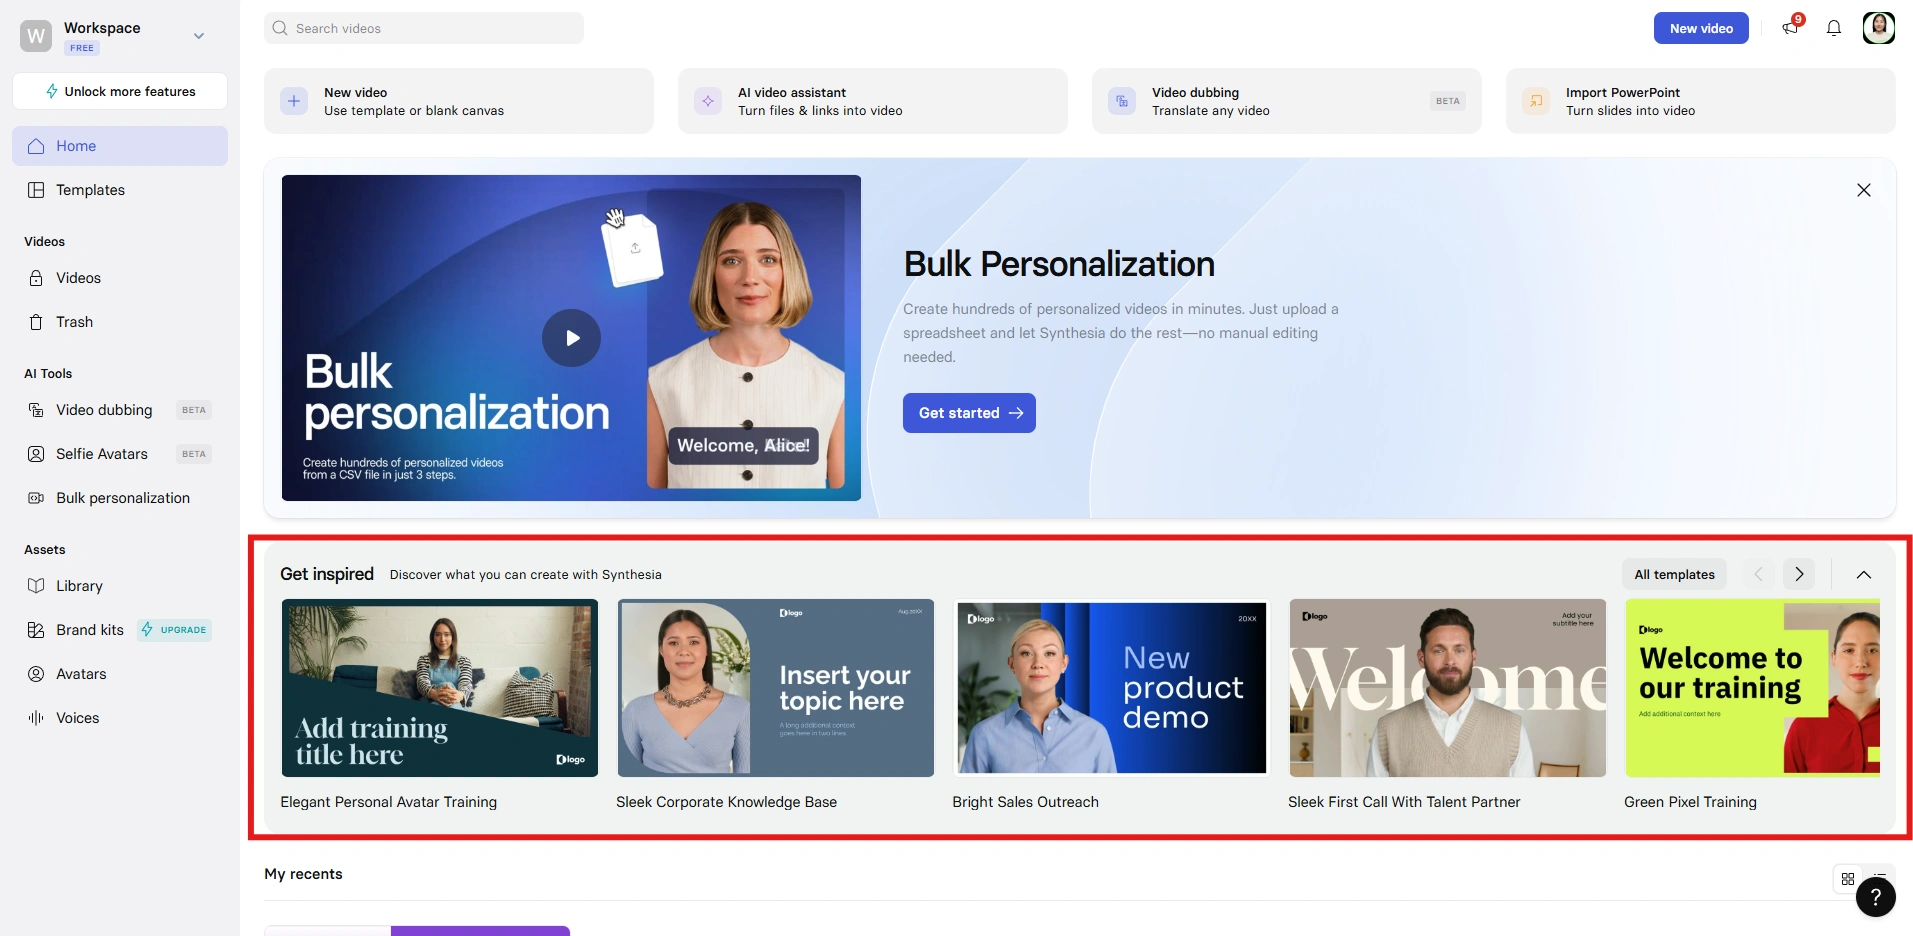This screenshot has height=936, width=1913.
Task: Open the Videos item under the Videos heading
Action: coord(120,278)
